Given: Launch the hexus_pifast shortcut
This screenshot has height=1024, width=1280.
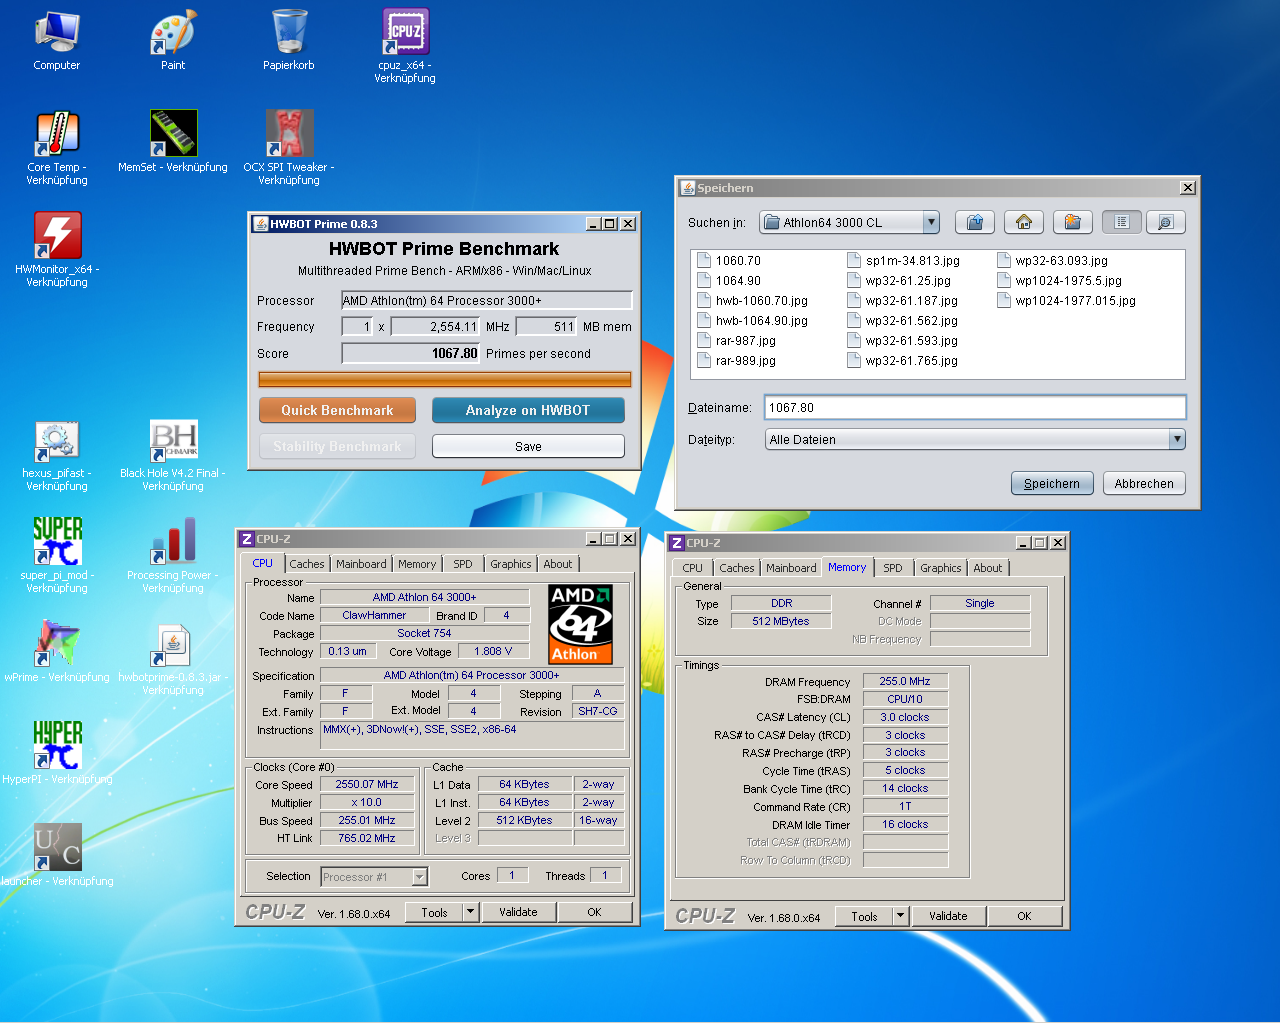Looking at the screenshot, I should 57,455.
